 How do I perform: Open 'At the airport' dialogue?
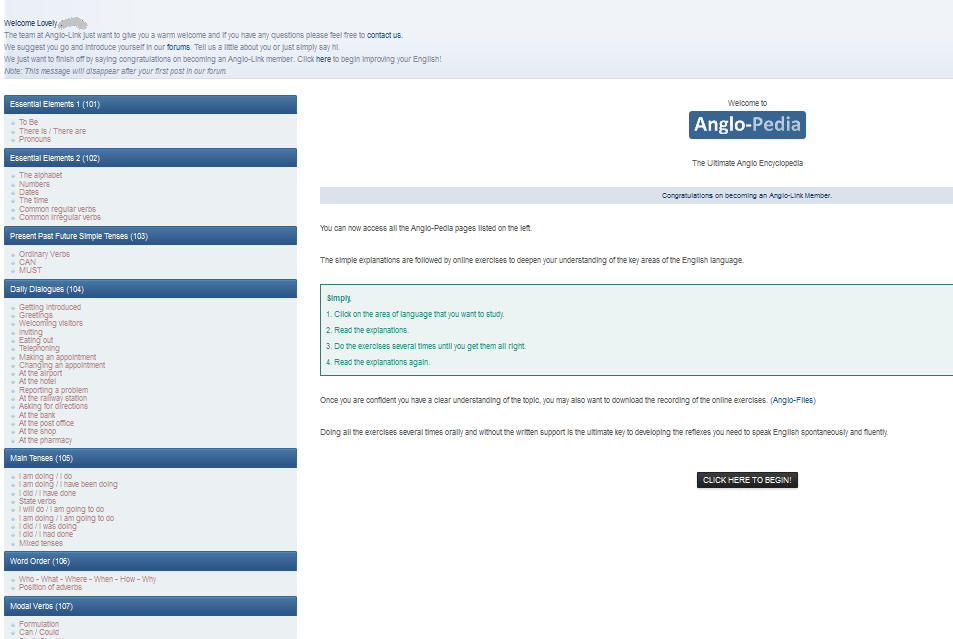[x=40, y=373]
